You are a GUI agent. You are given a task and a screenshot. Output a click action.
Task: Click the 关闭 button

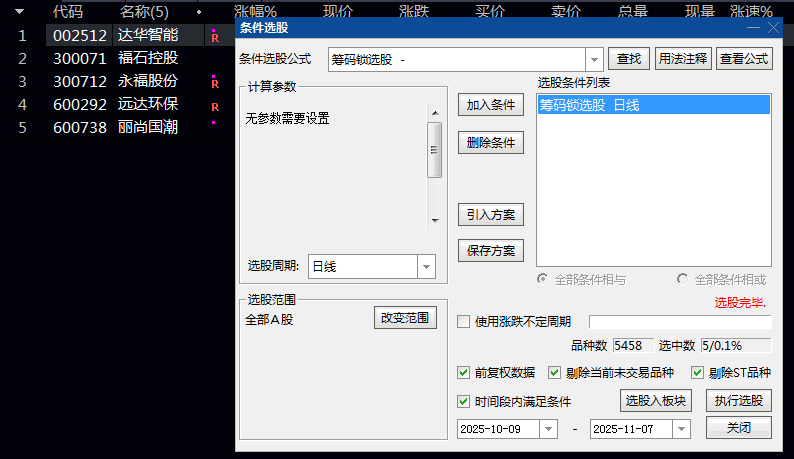pyautogui.click(x=739, y=428)
